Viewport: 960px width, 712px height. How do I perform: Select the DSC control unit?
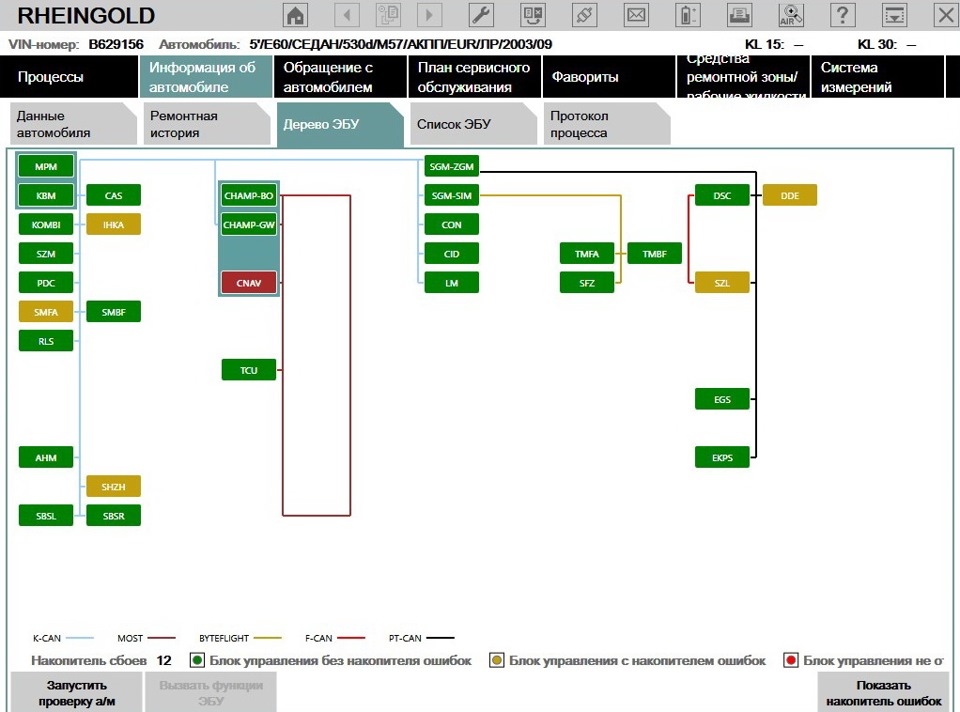722,195
